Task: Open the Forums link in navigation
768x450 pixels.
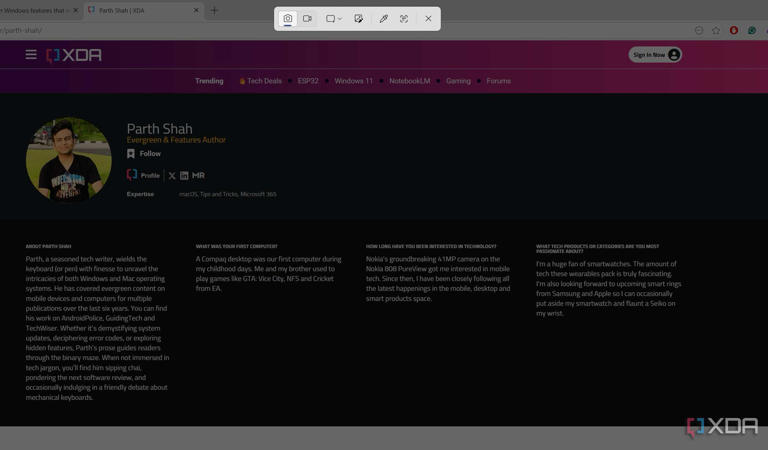Action: coord(498,81)
